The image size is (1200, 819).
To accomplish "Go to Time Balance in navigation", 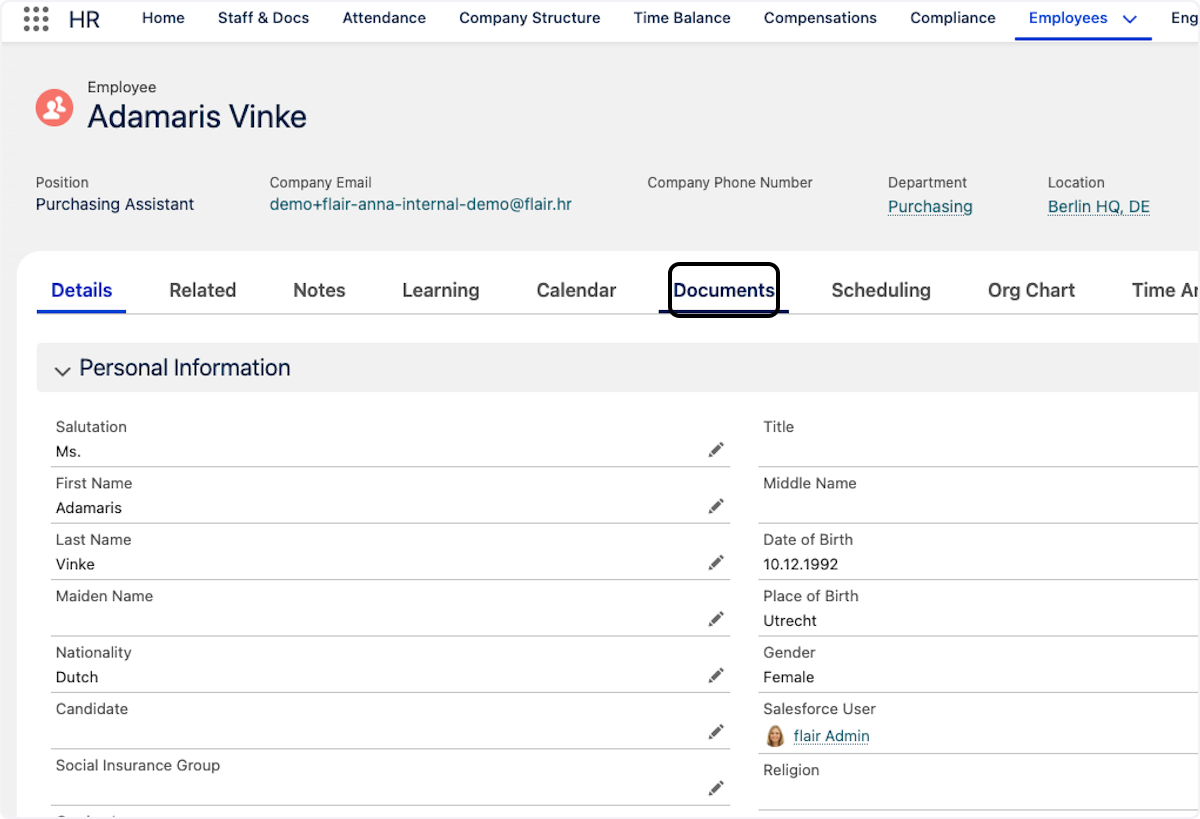I will click(x=682, y=18).
